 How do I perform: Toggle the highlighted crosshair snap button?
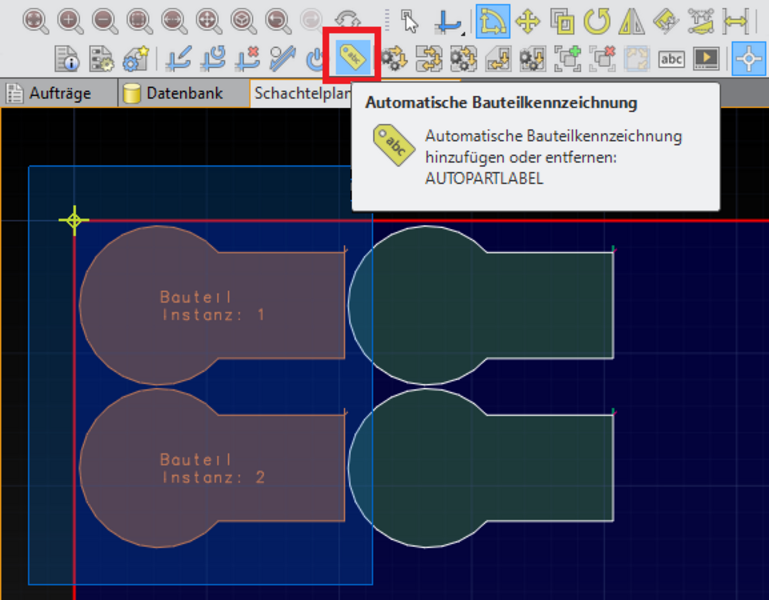tap(749, 59)
